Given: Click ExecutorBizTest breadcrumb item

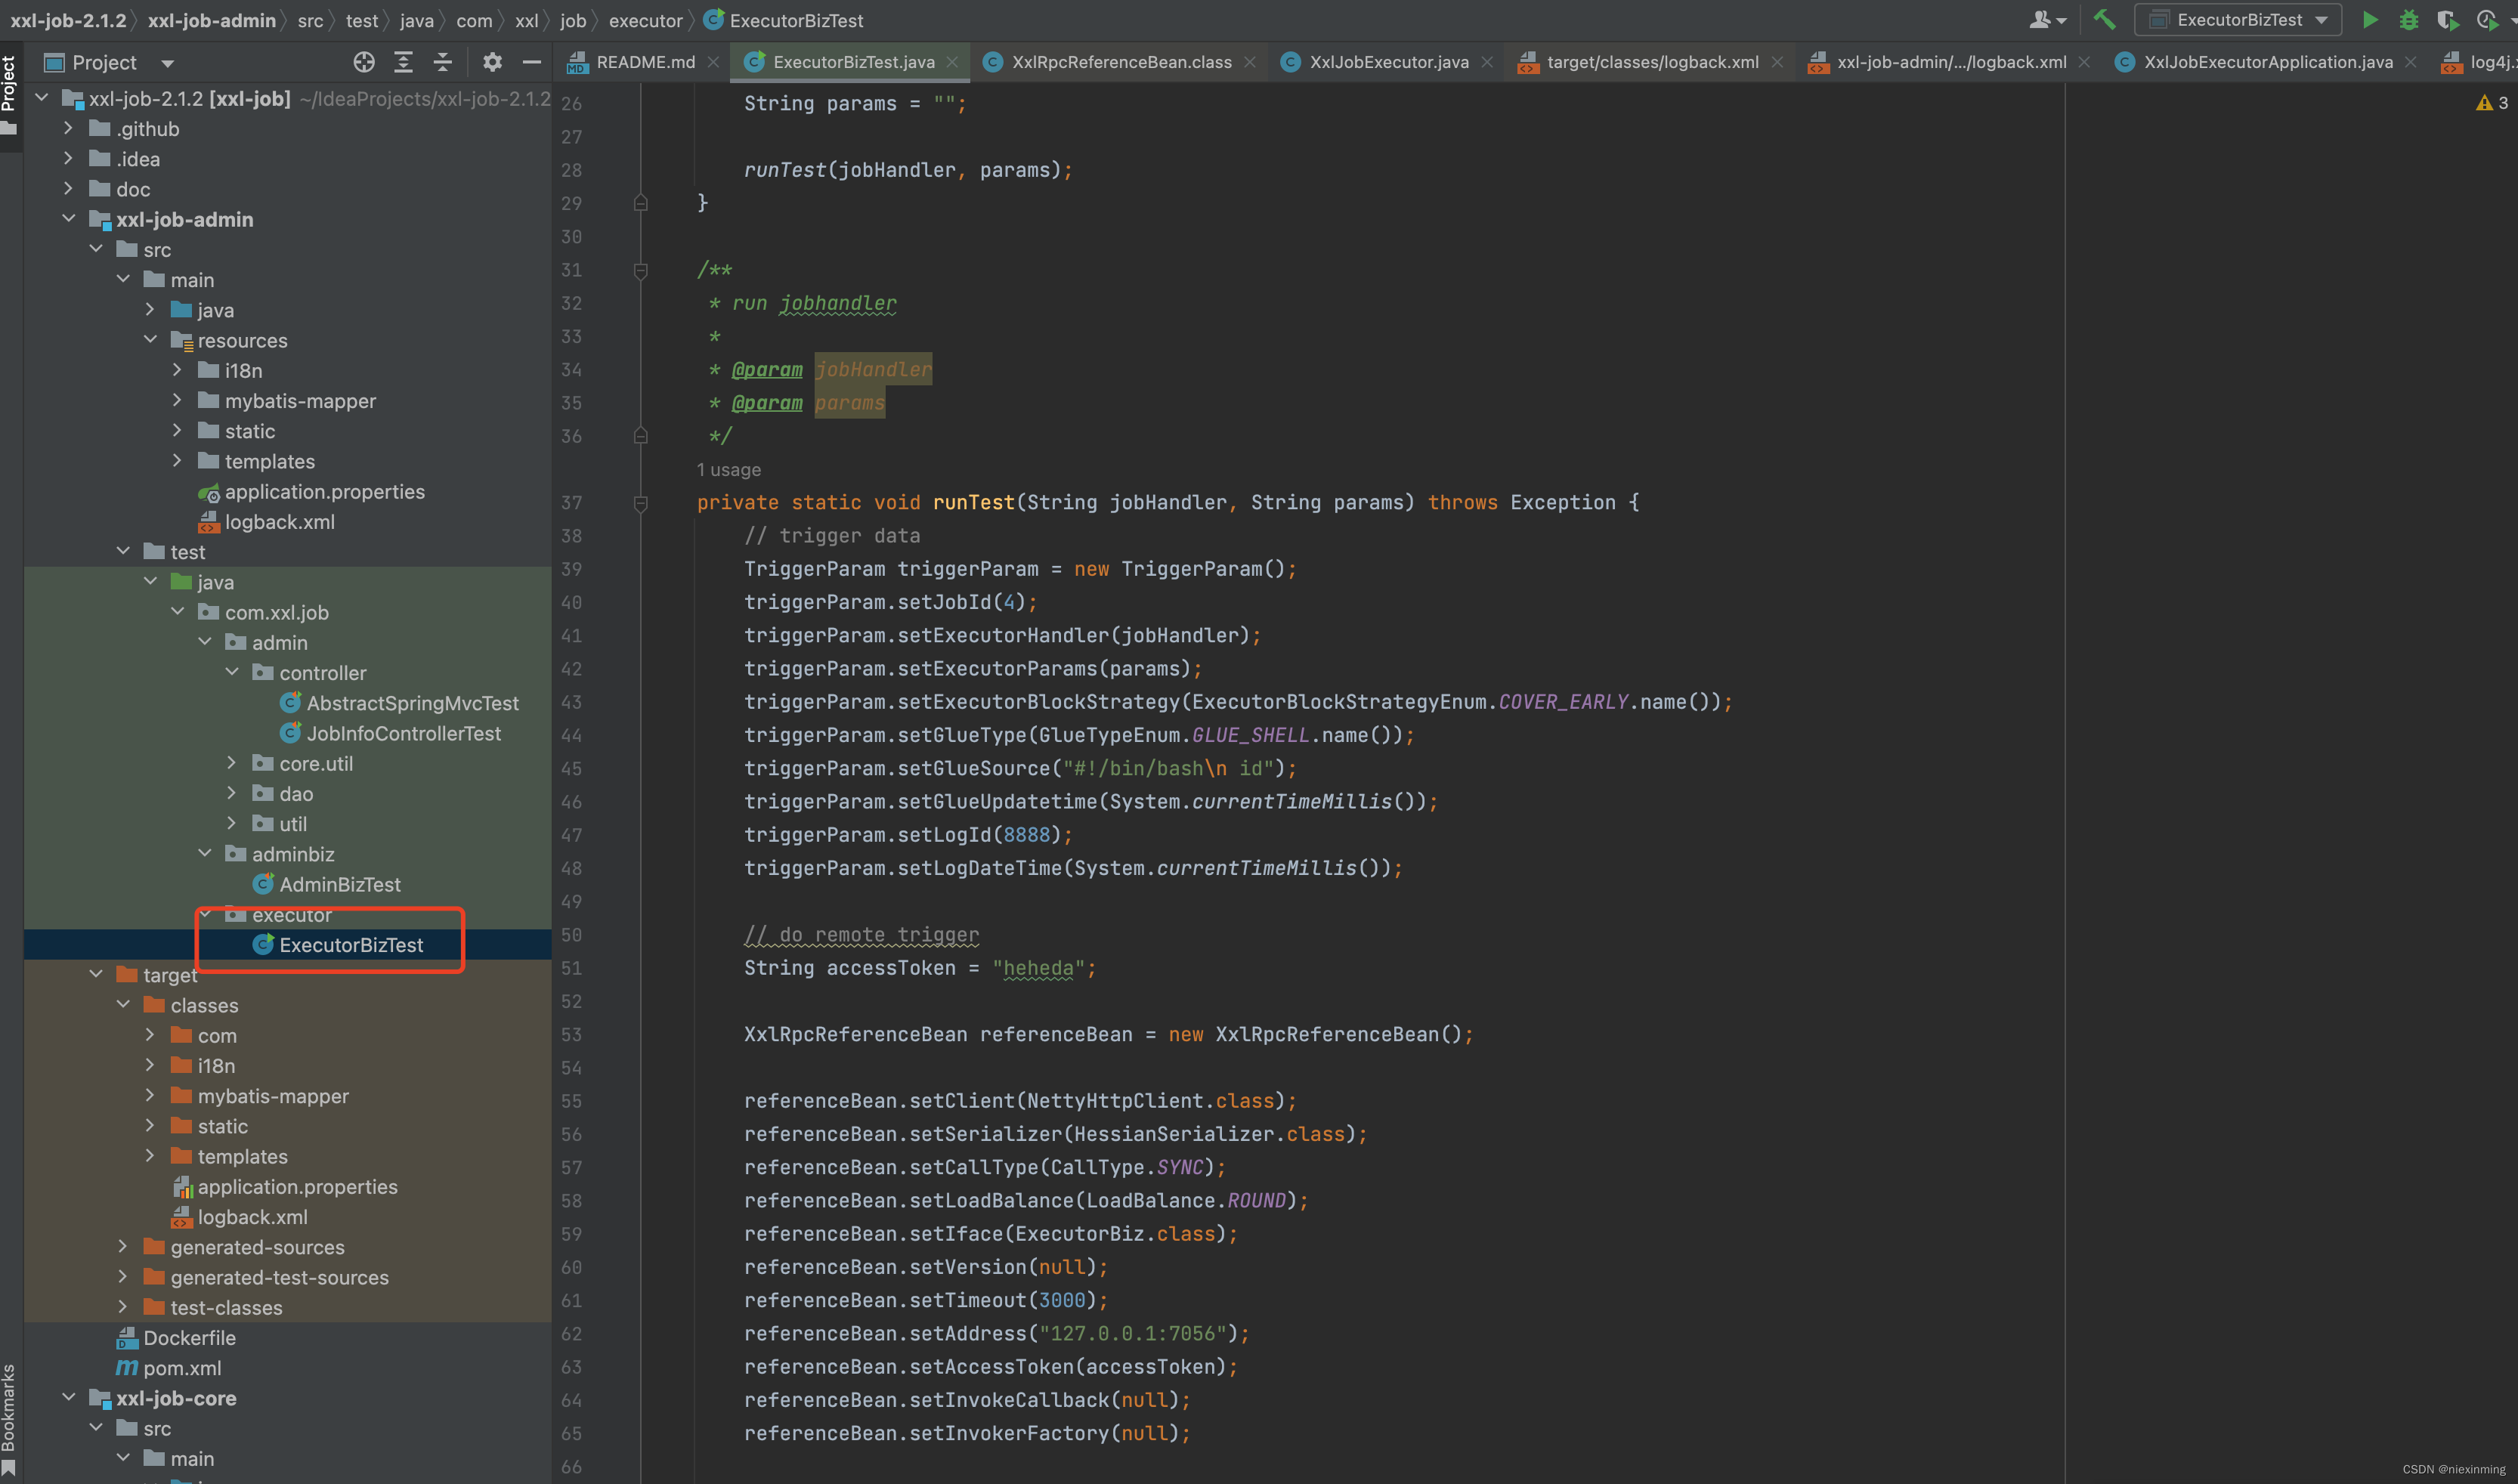Looking at the screenshot, I should pyautogui.click(x=784, y=20).
